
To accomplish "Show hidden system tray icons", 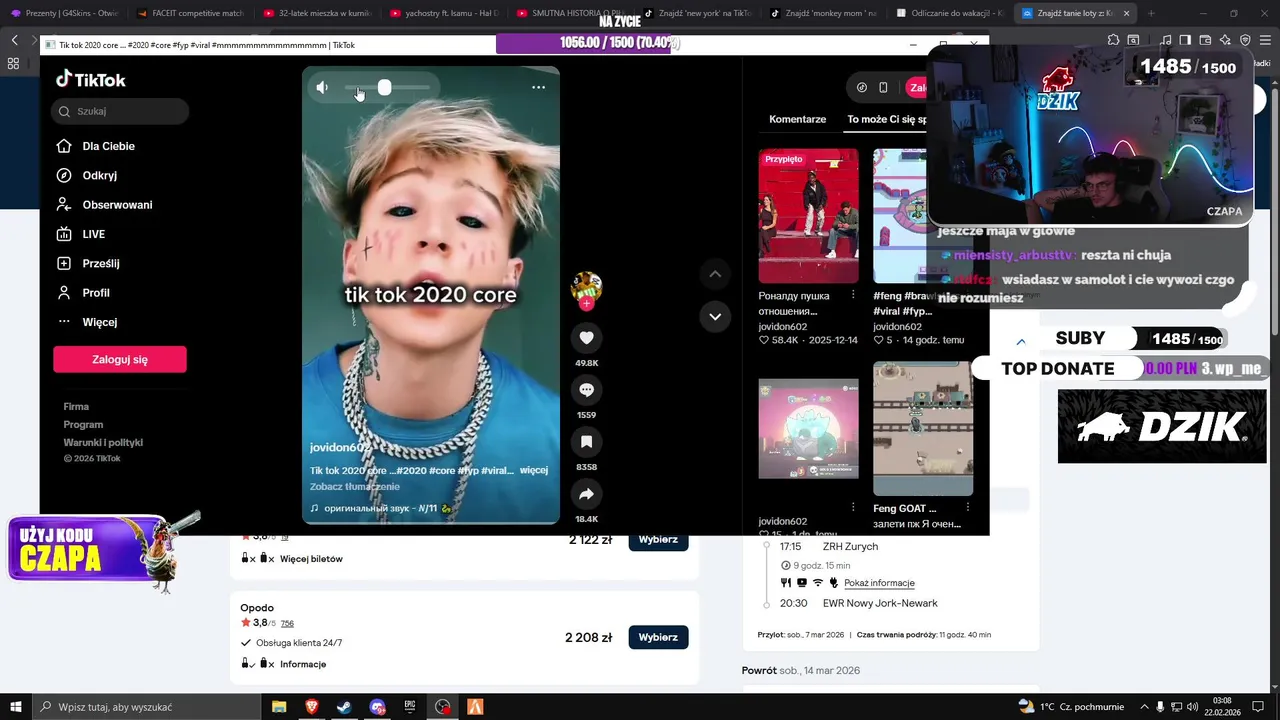I will pyautogui.click(x=1144, y=707).
